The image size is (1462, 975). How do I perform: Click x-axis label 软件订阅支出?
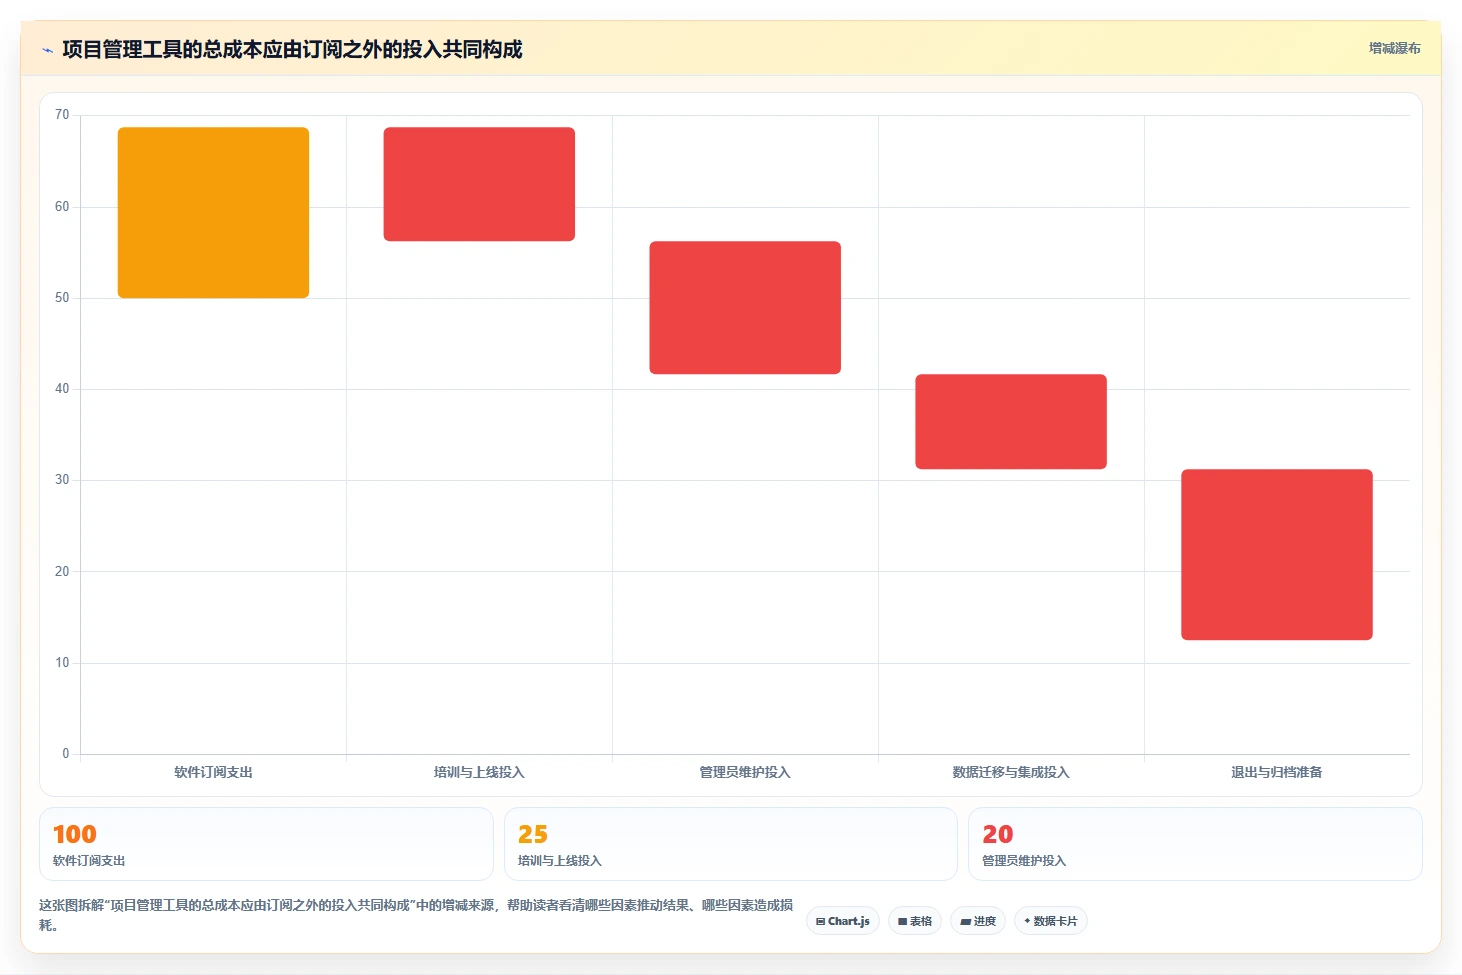213,772
